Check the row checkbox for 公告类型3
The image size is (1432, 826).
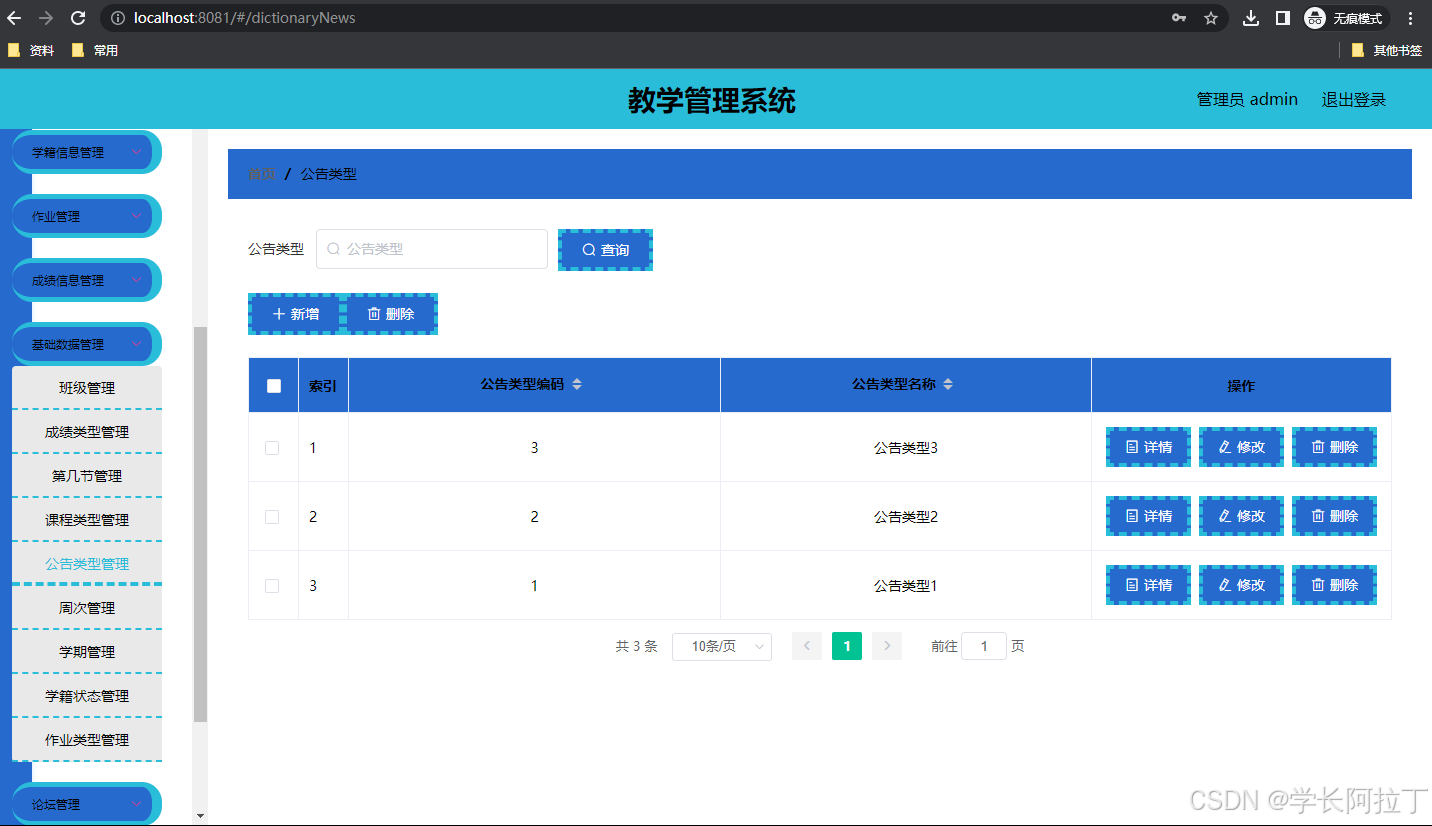pyautogui.click(x=272, y=447)
